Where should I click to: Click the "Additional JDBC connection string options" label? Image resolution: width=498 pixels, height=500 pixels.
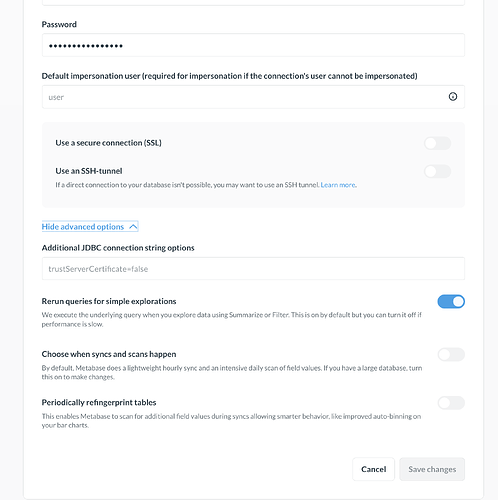[x=118, y=248]
